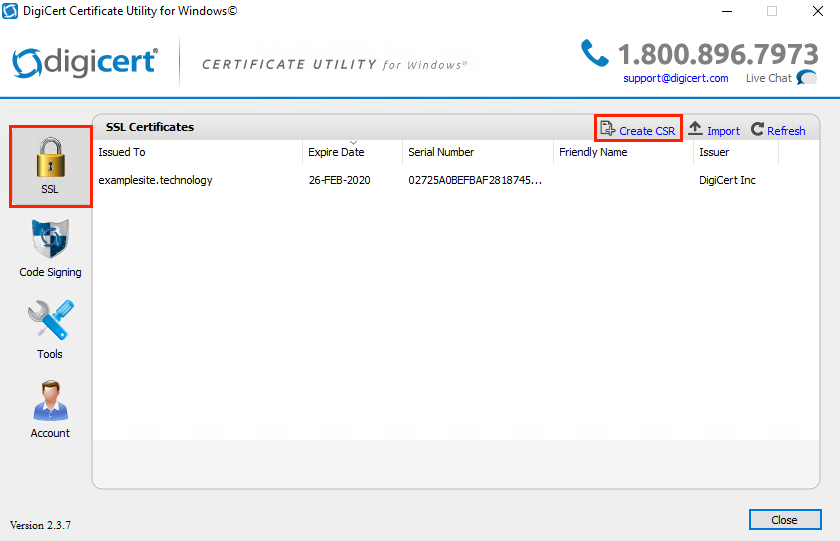840x541 pixels.
Task: Click the Refresh link
Action: pos(786,131)
